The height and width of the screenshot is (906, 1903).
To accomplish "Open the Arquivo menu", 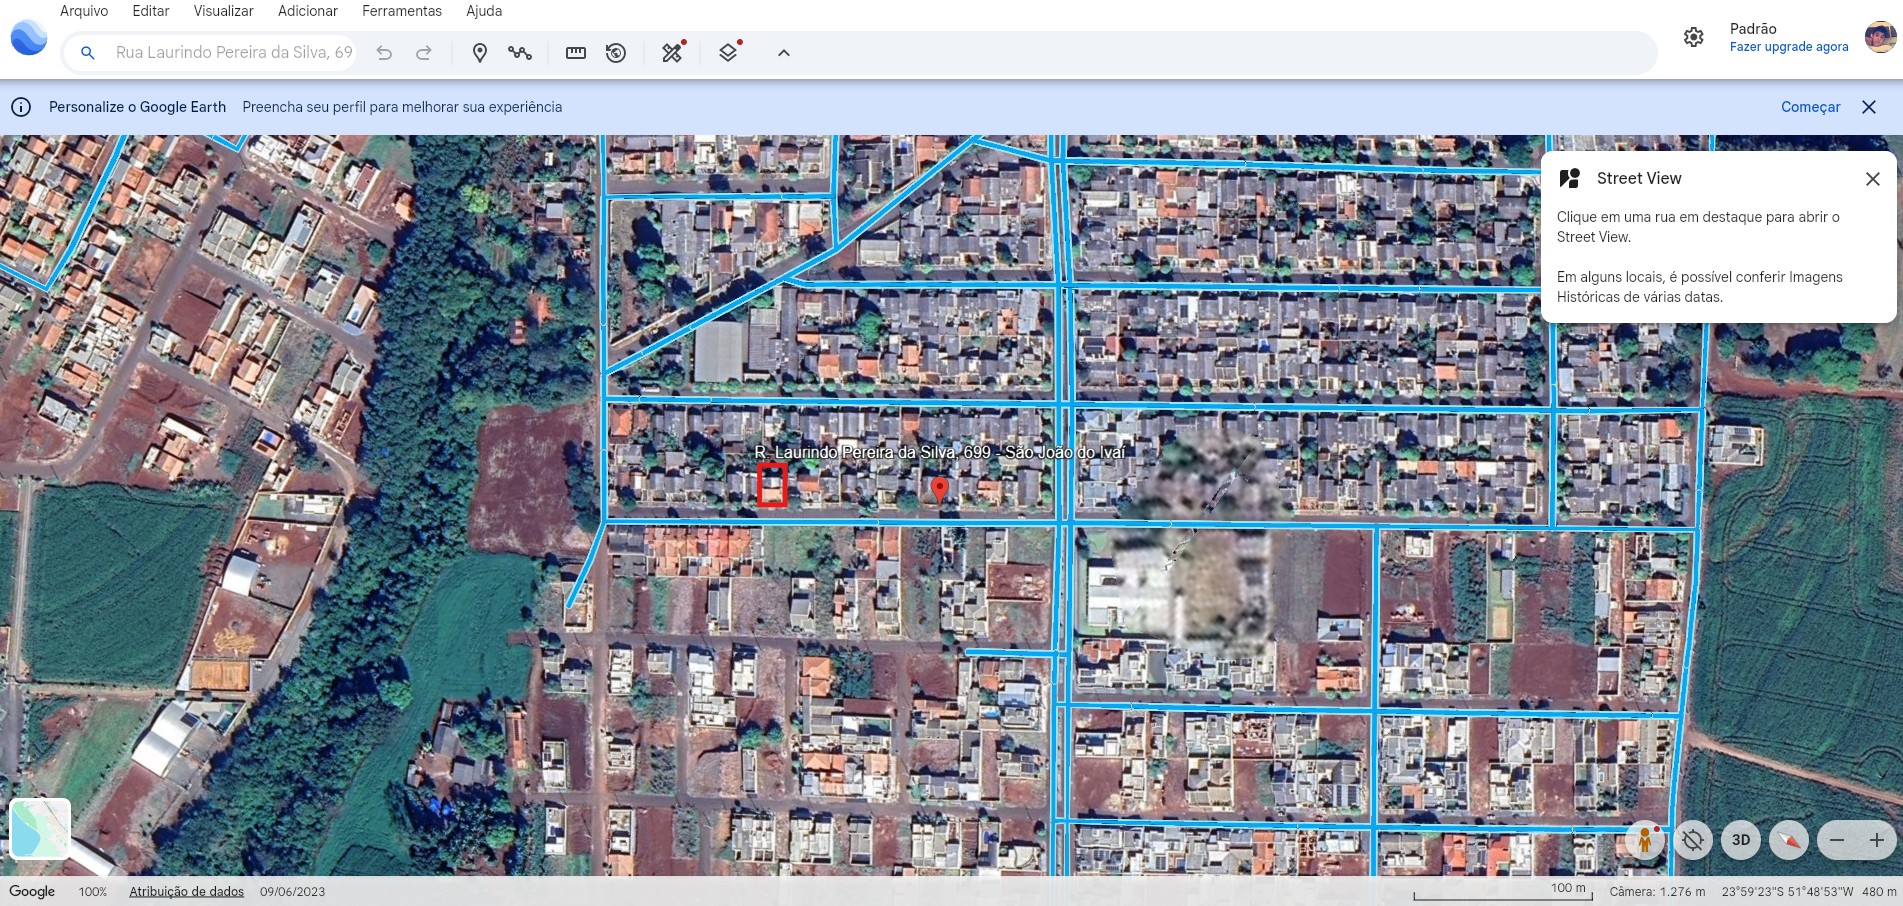I will [84, 11].
